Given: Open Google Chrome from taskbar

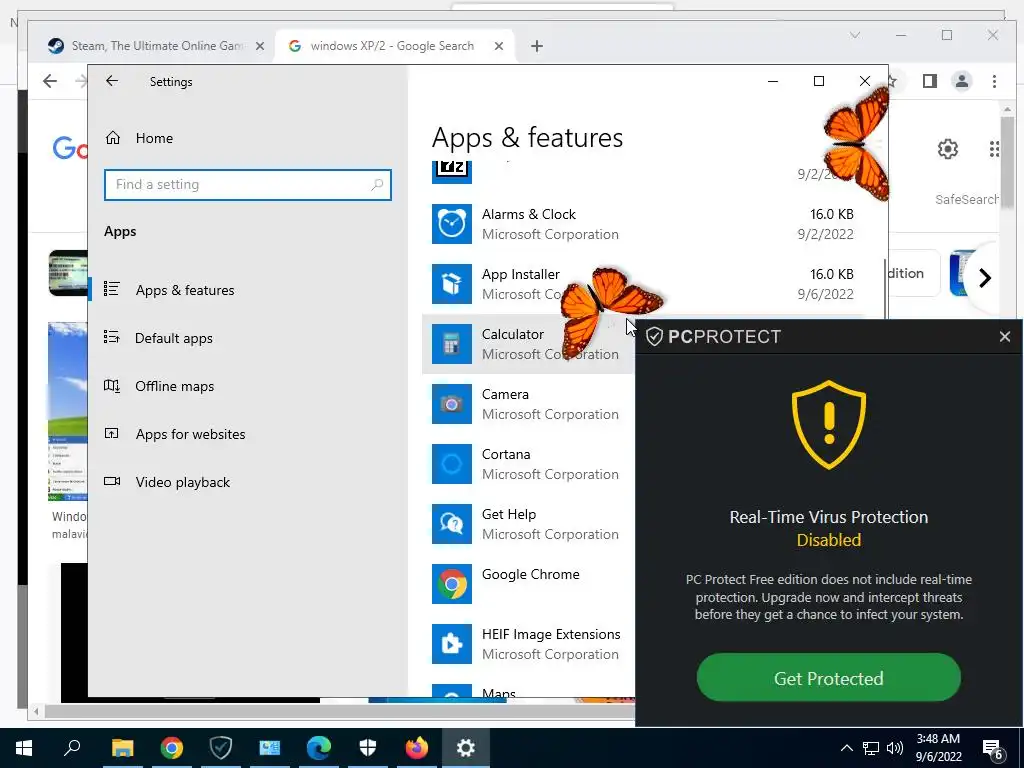Looking at the screenshot, I should 172,748.
